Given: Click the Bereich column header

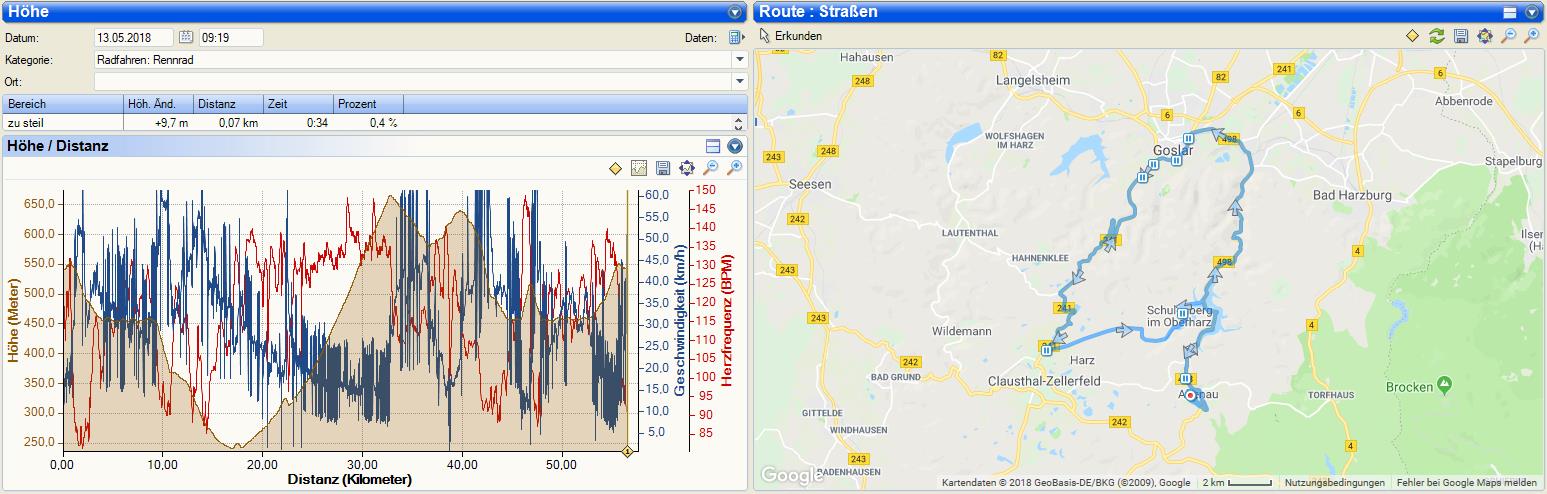Looking at the screenshot, I should click(62, 104).
